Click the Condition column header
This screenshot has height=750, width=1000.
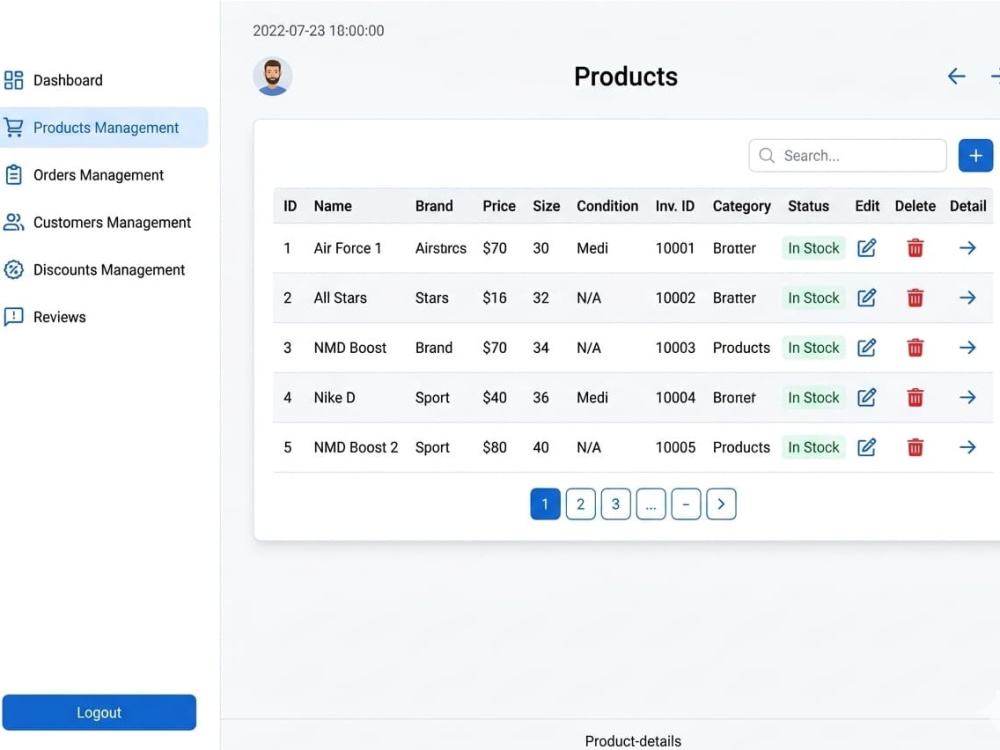[x=607, y=206]
